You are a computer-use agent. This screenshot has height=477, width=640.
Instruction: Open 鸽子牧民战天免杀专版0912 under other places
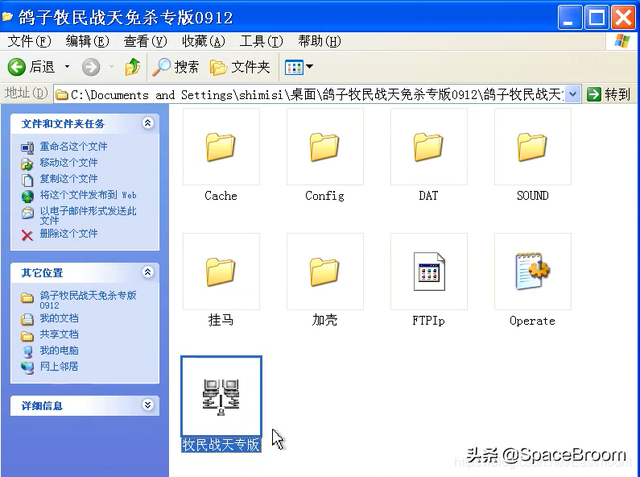pyautogui.click(x=88, y=300)
